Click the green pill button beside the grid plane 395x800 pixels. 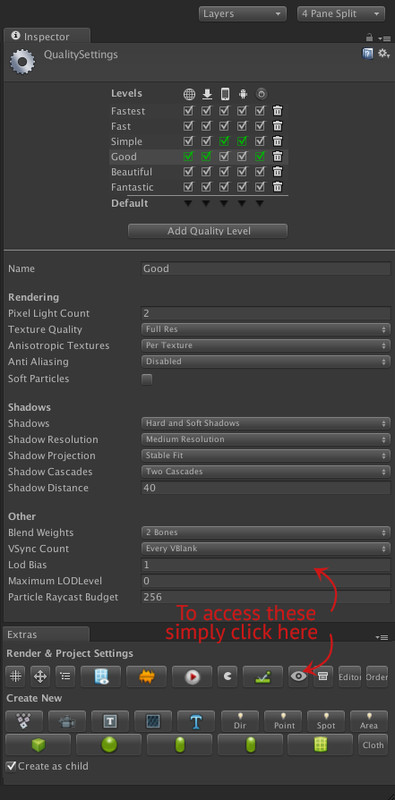click(x=250, y=745)
